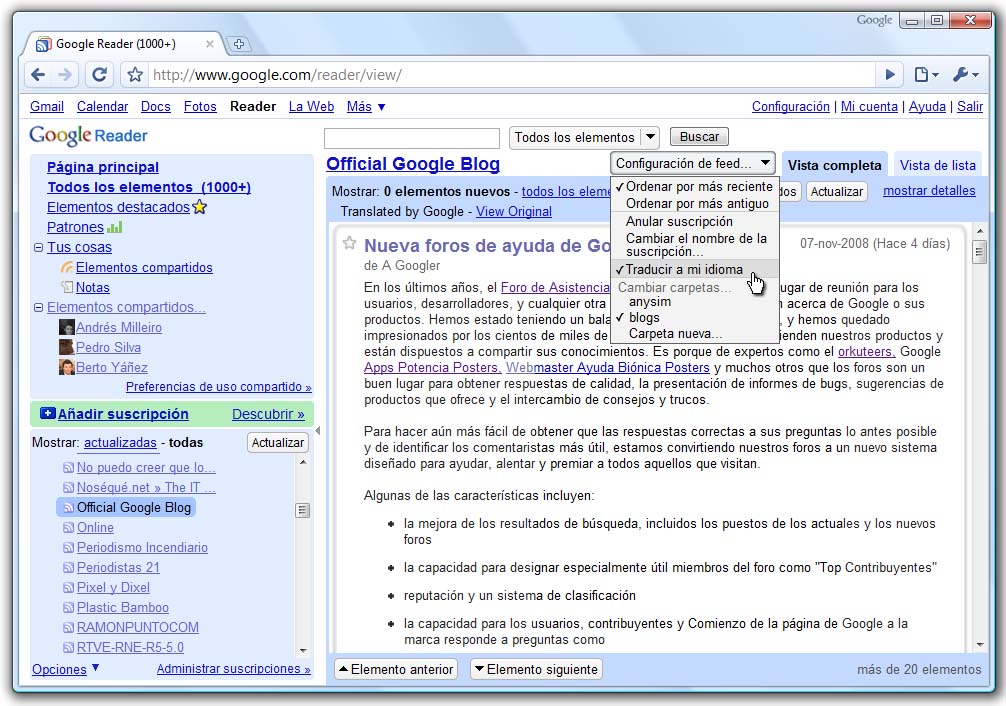Choose Cambiar el nombre de la suscripción
This screenshot has width=1006, height=706.
(695, 245)
